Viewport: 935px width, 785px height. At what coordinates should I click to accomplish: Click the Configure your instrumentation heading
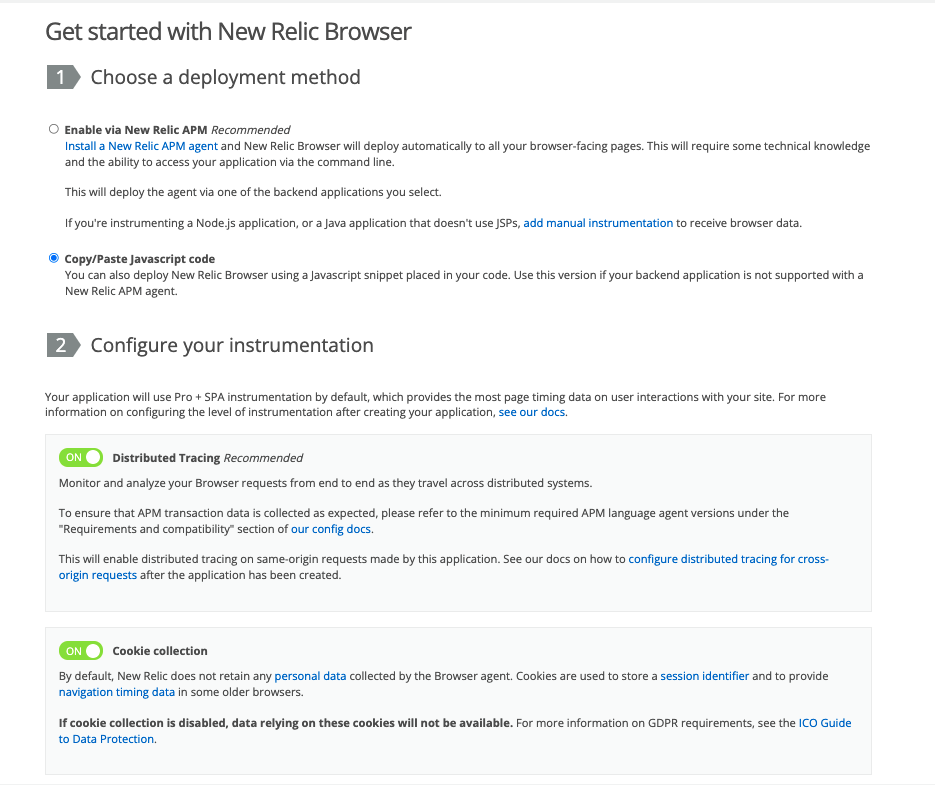pyautogui.click(x=231, y=344)
